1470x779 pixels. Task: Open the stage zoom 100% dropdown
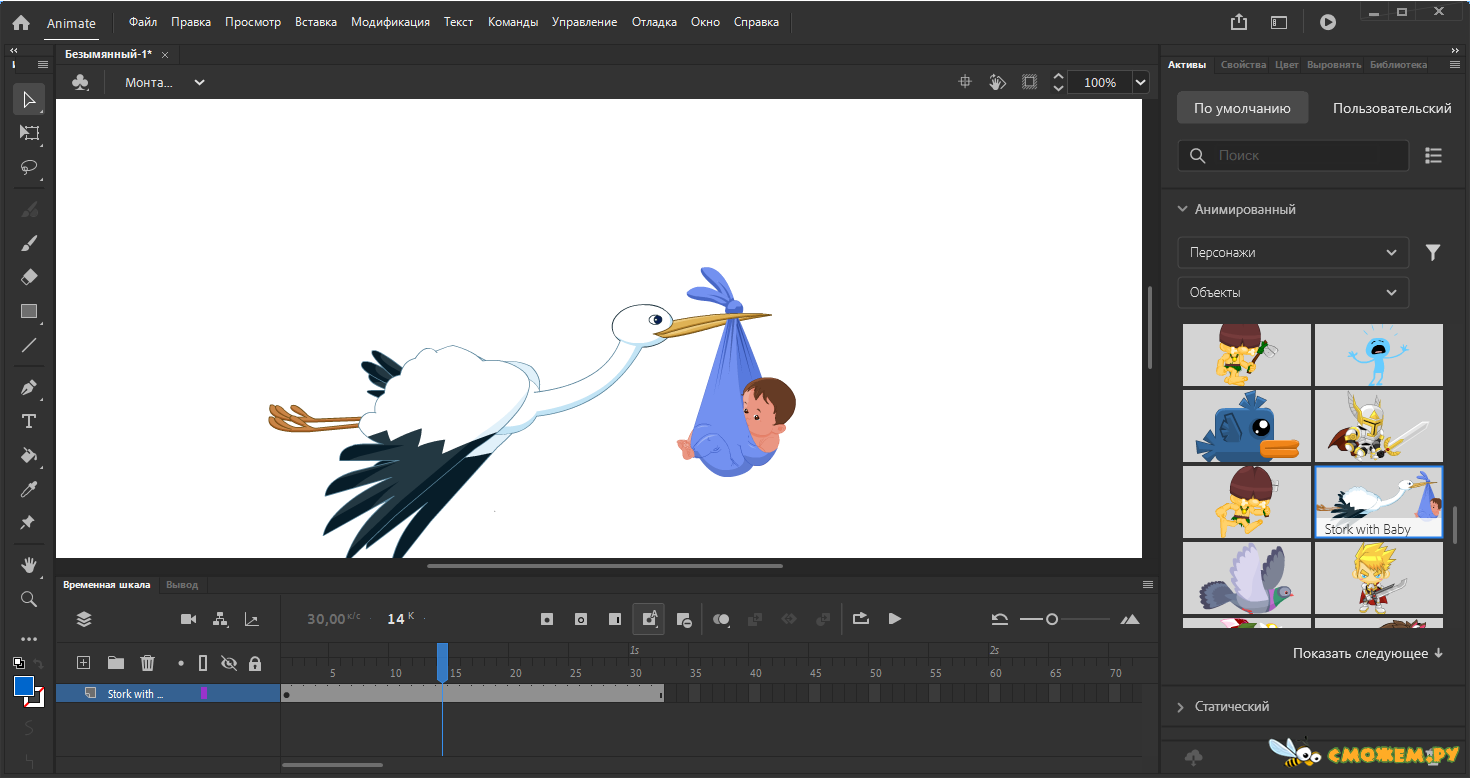[x=1140, y=82]
